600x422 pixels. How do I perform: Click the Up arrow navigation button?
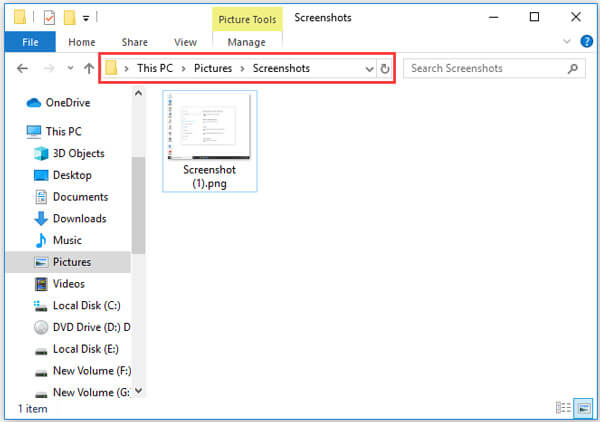pos(89,69)
